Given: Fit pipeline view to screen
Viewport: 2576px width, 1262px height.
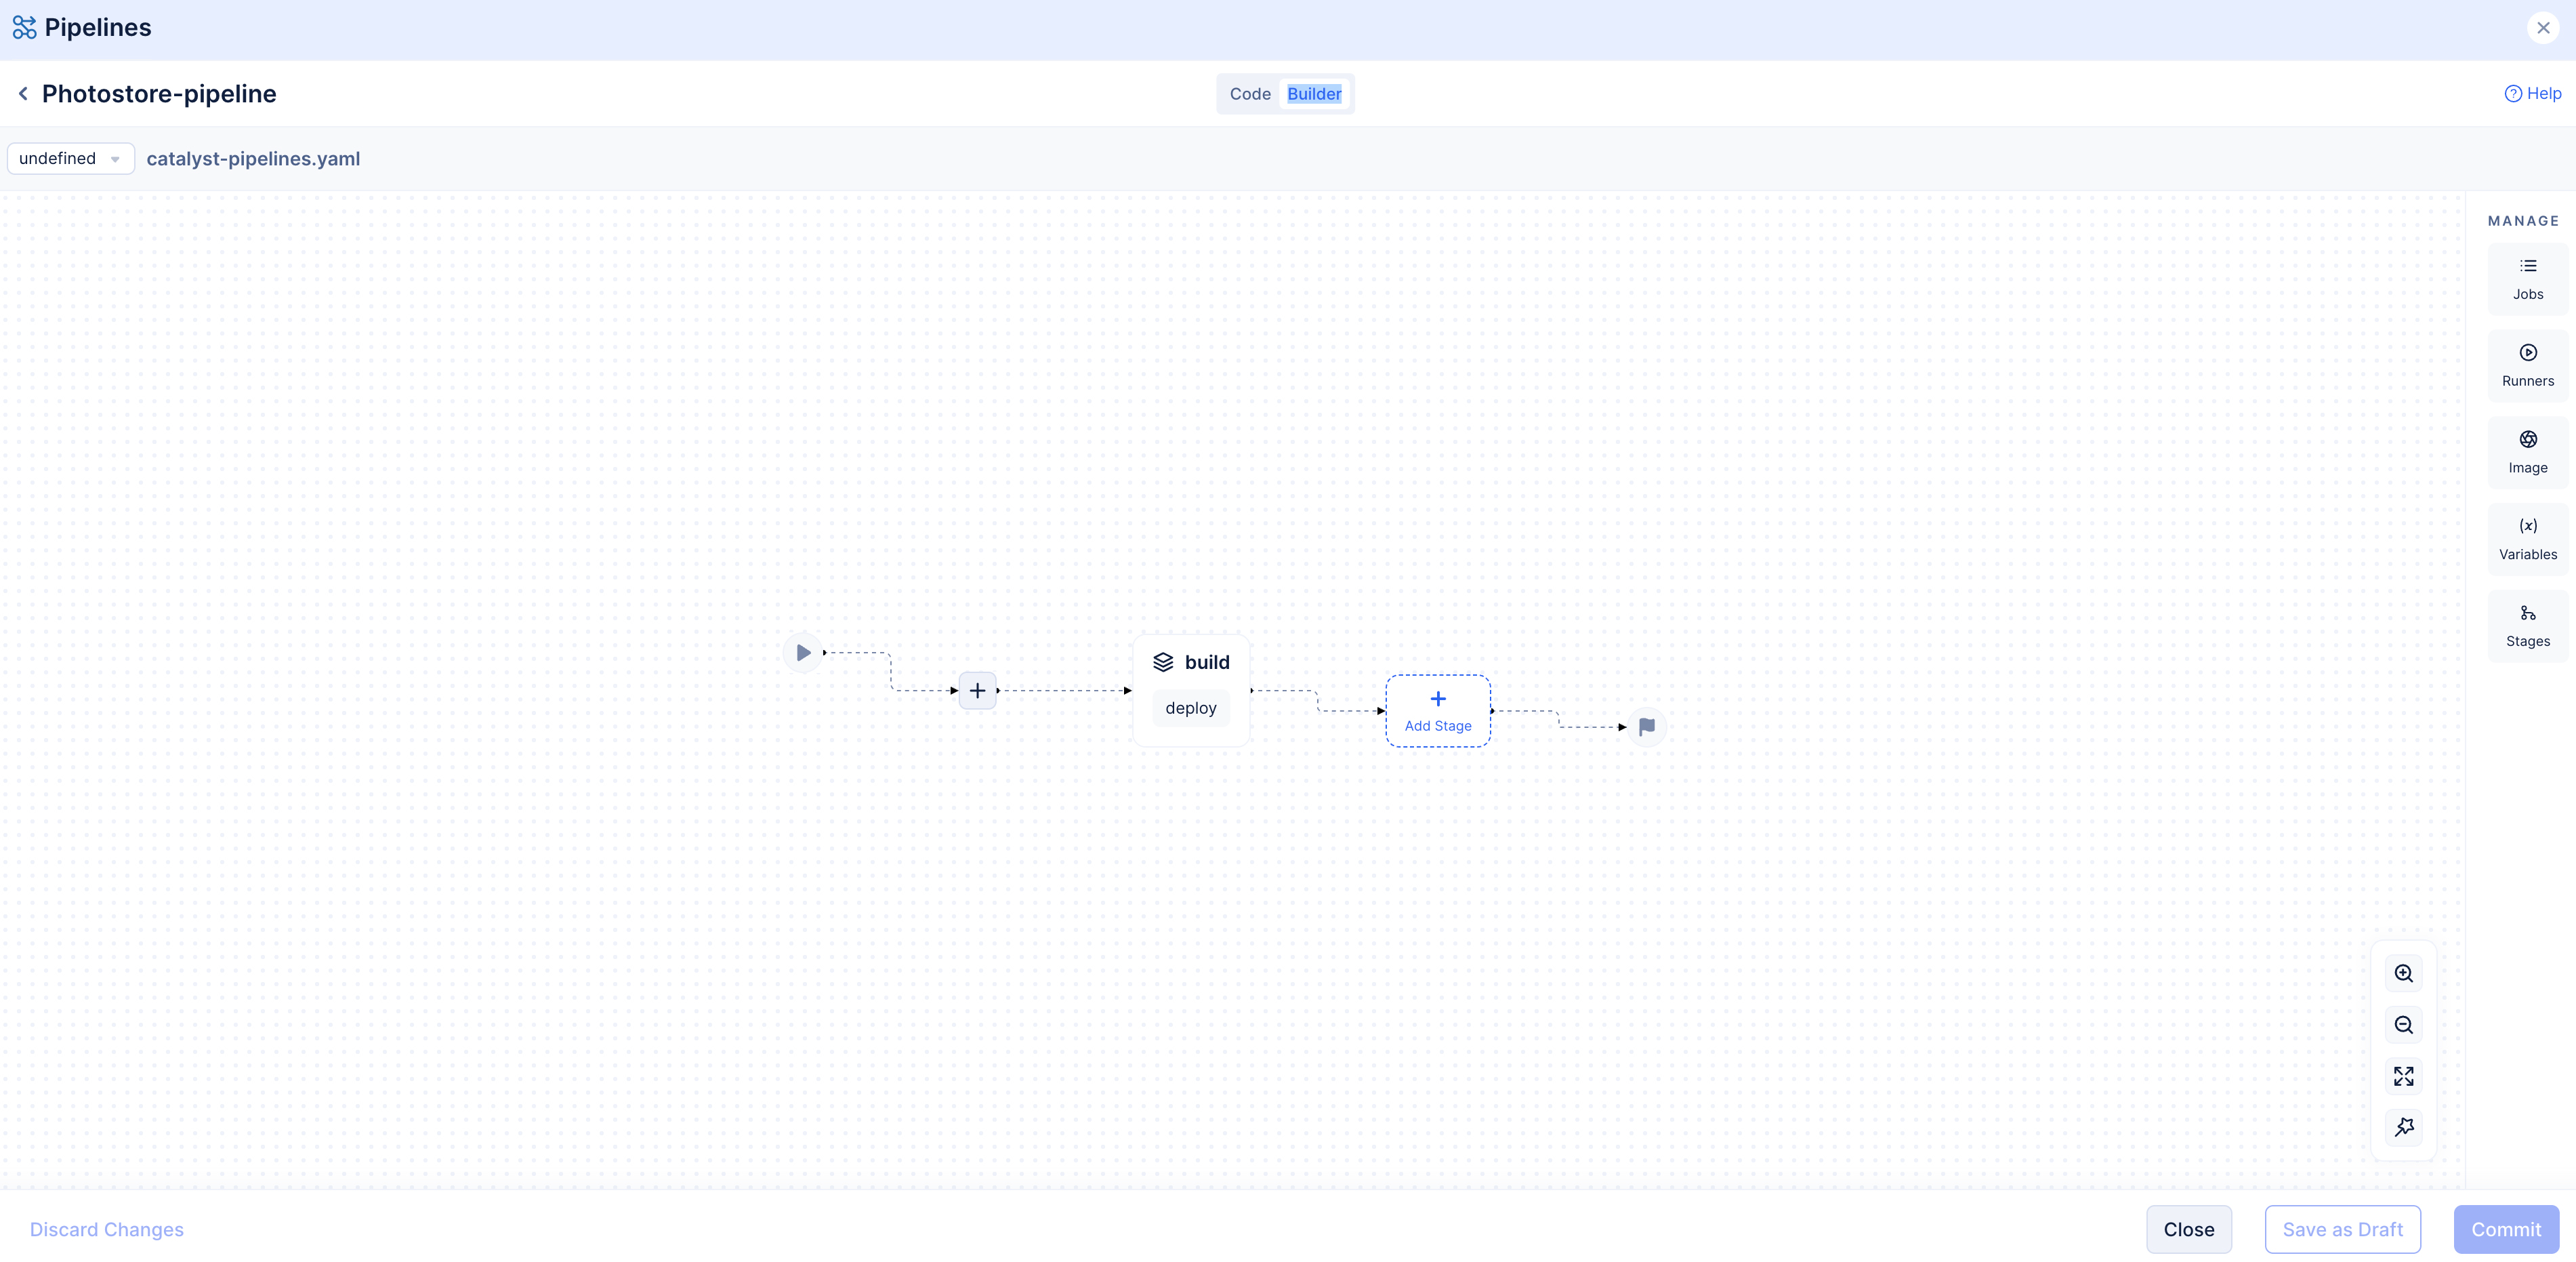Looking at the screenshot, I should 2403,1076.
